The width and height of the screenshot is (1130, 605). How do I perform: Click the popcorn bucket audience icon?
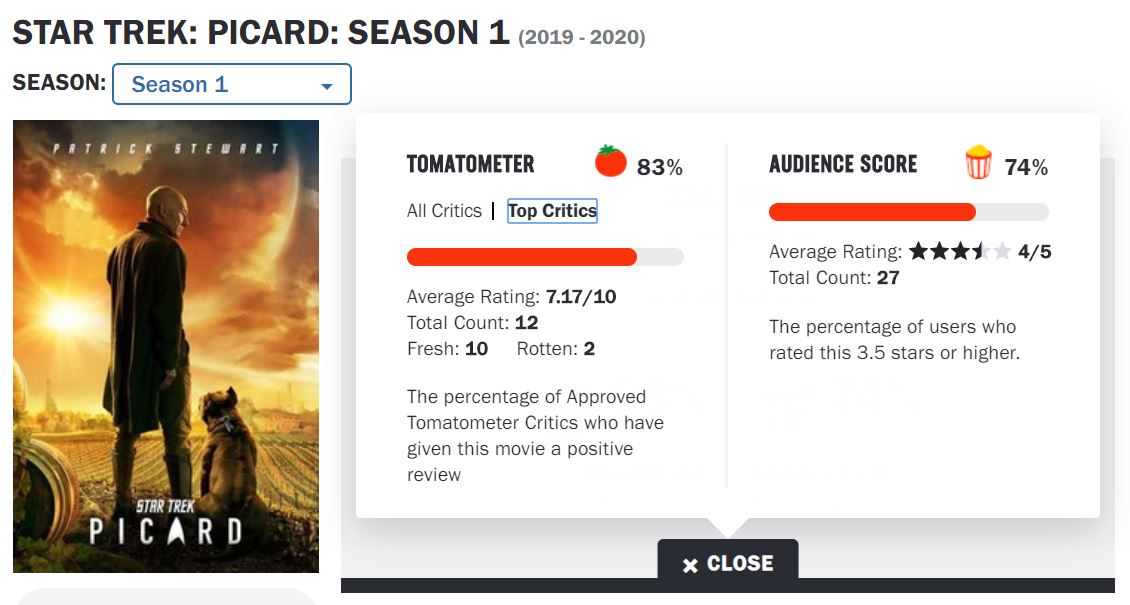tap(978, 163)
